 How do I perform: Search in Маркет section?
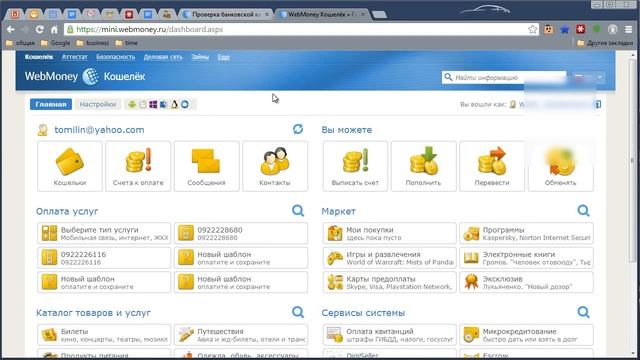click(583, 211)
